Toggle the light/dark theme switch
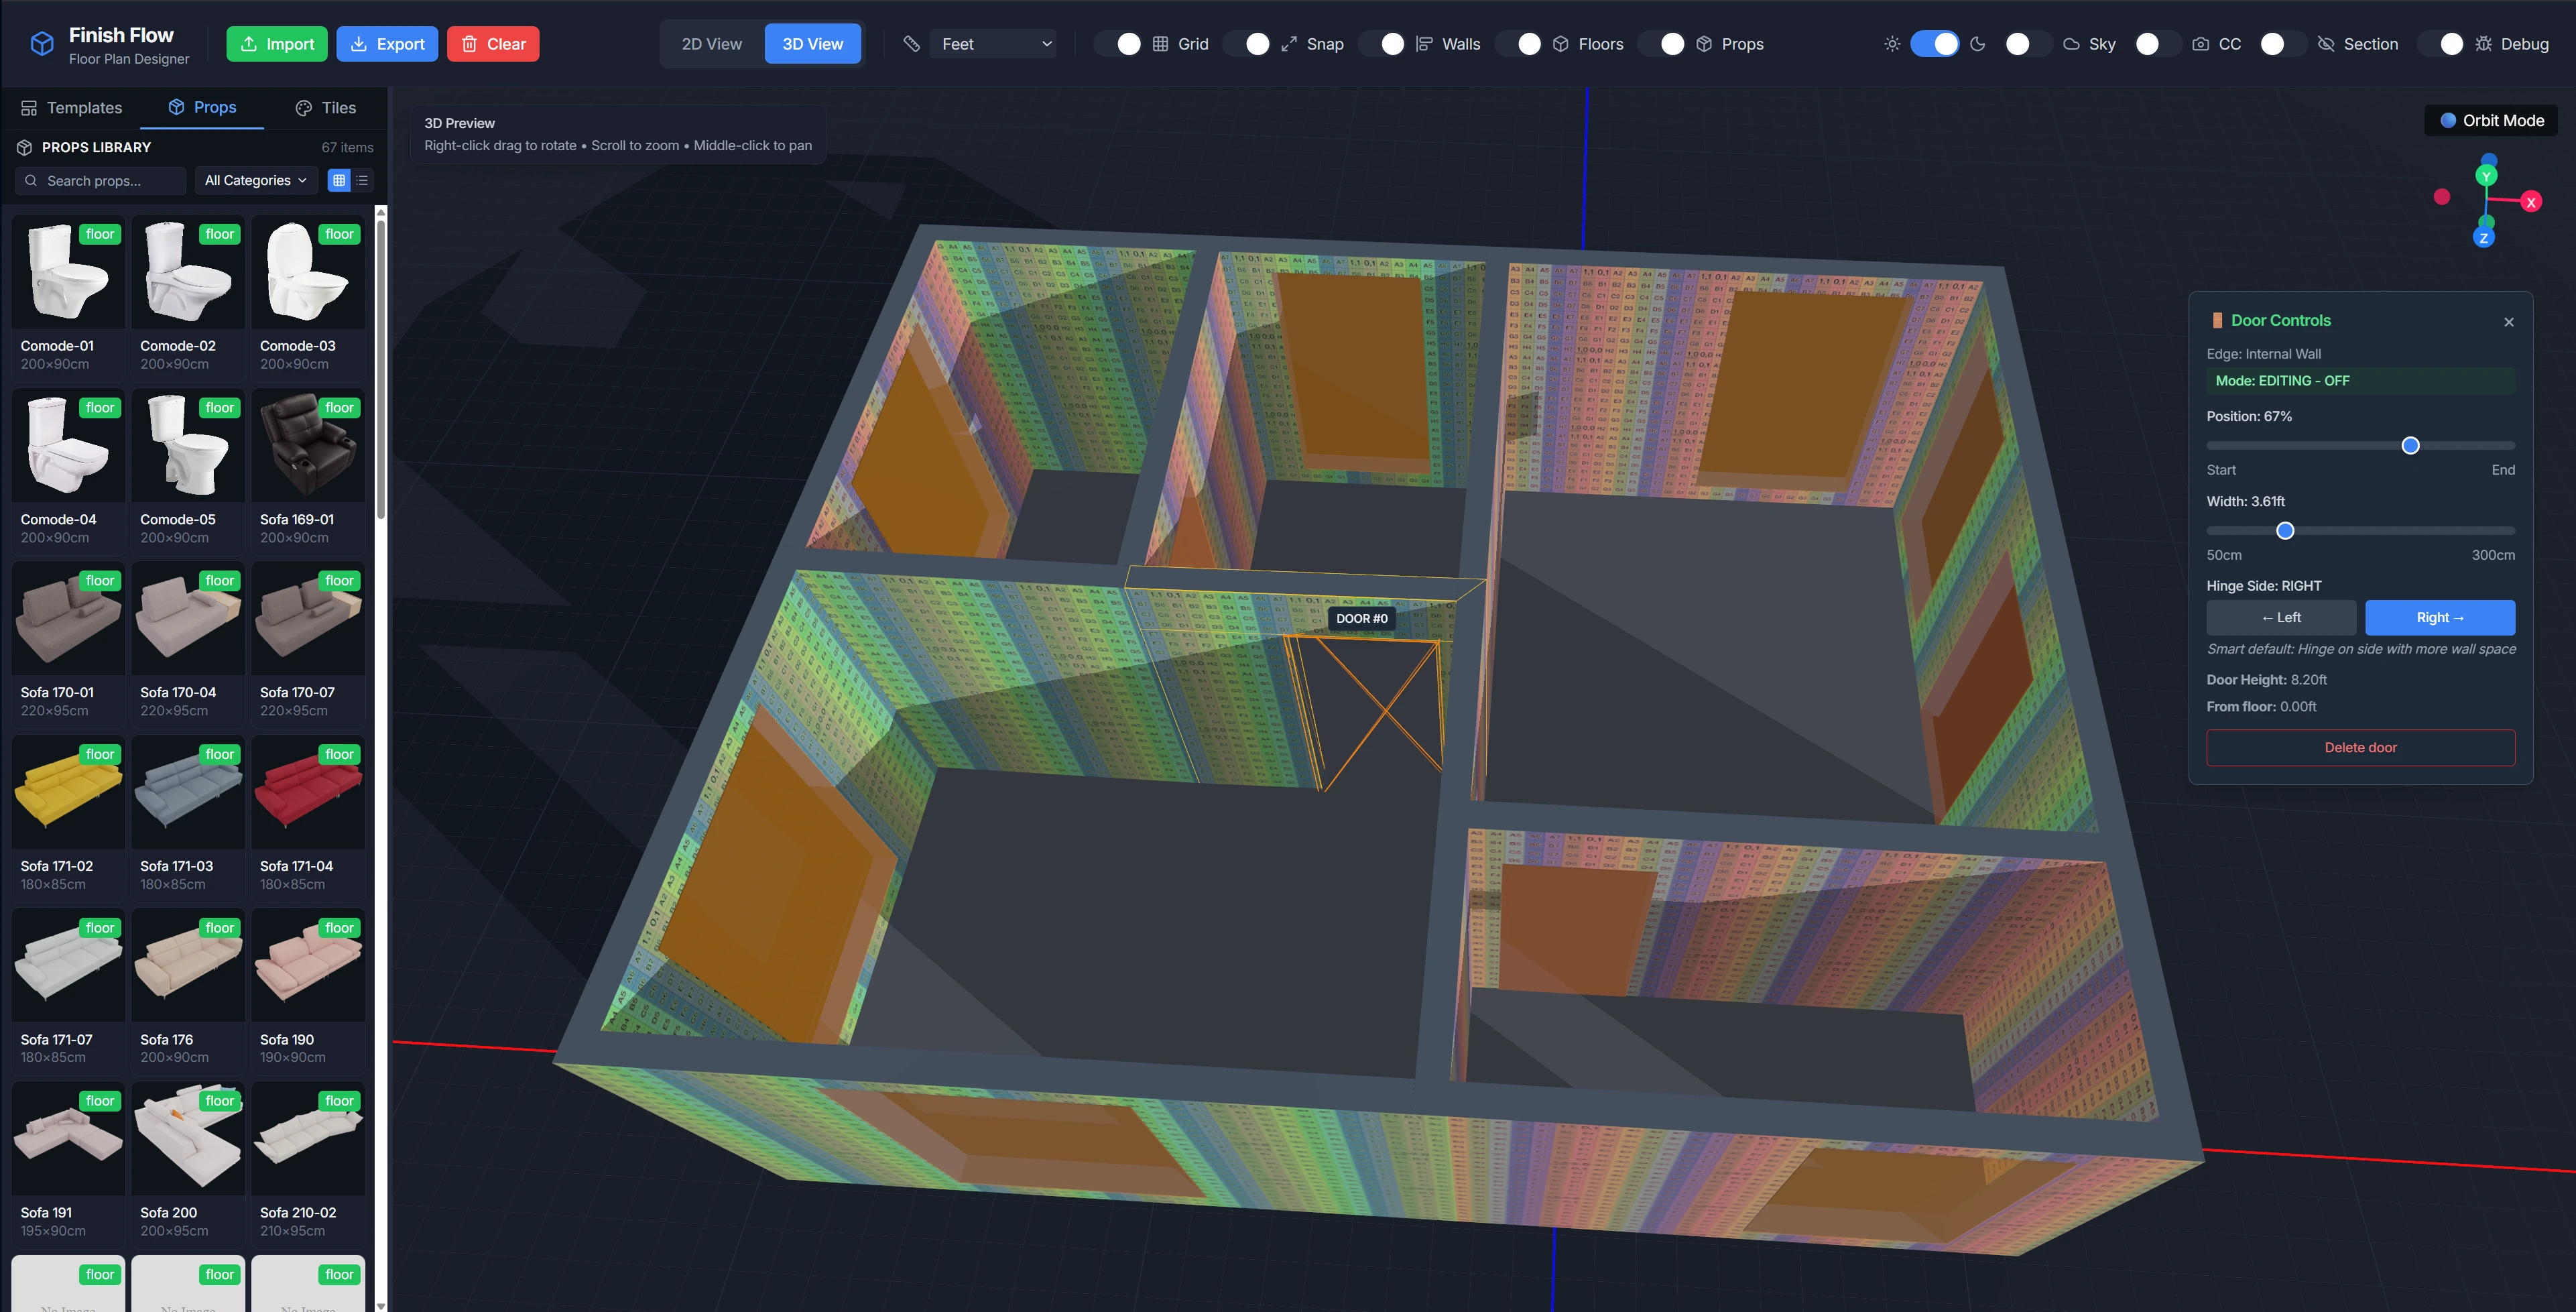 [1934, 44]
